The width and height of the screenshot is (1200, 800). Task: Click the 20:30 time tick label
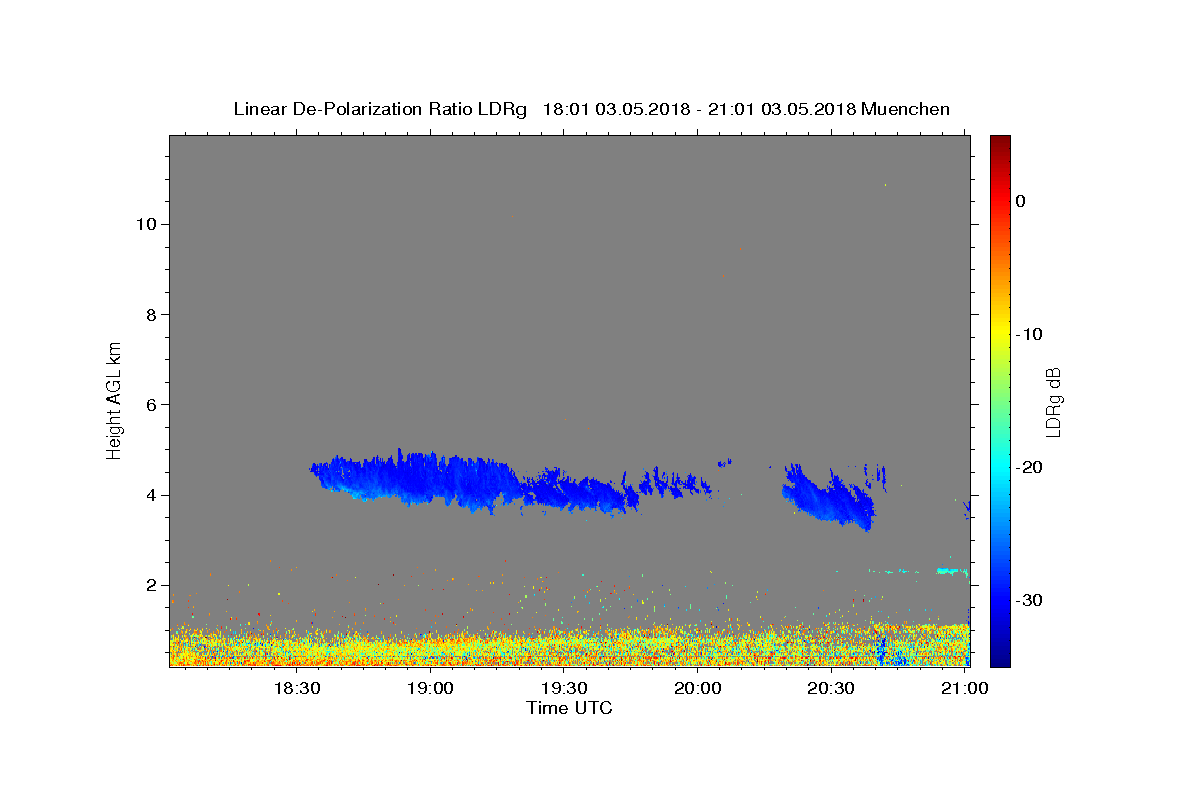coord(831,688)
